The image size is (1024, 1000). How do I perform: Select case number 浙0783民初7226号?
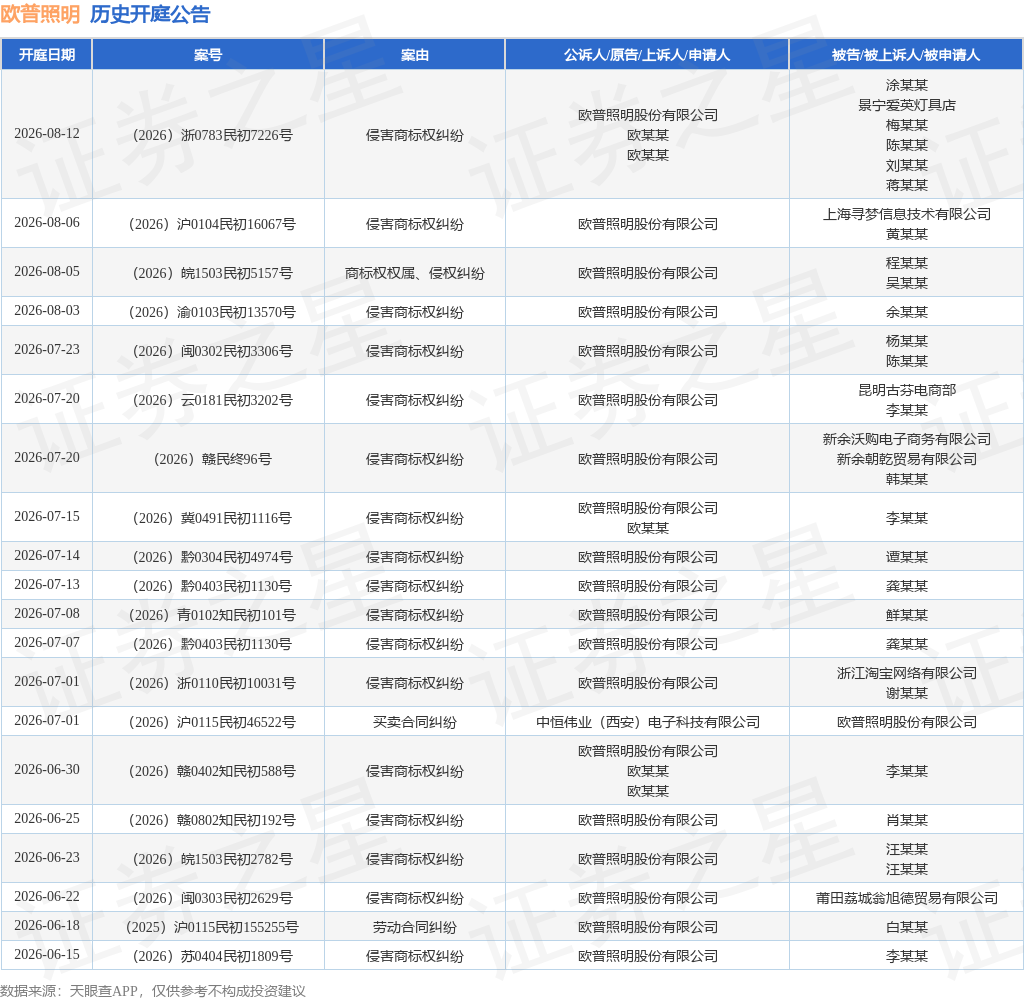[x=212, y=135]
